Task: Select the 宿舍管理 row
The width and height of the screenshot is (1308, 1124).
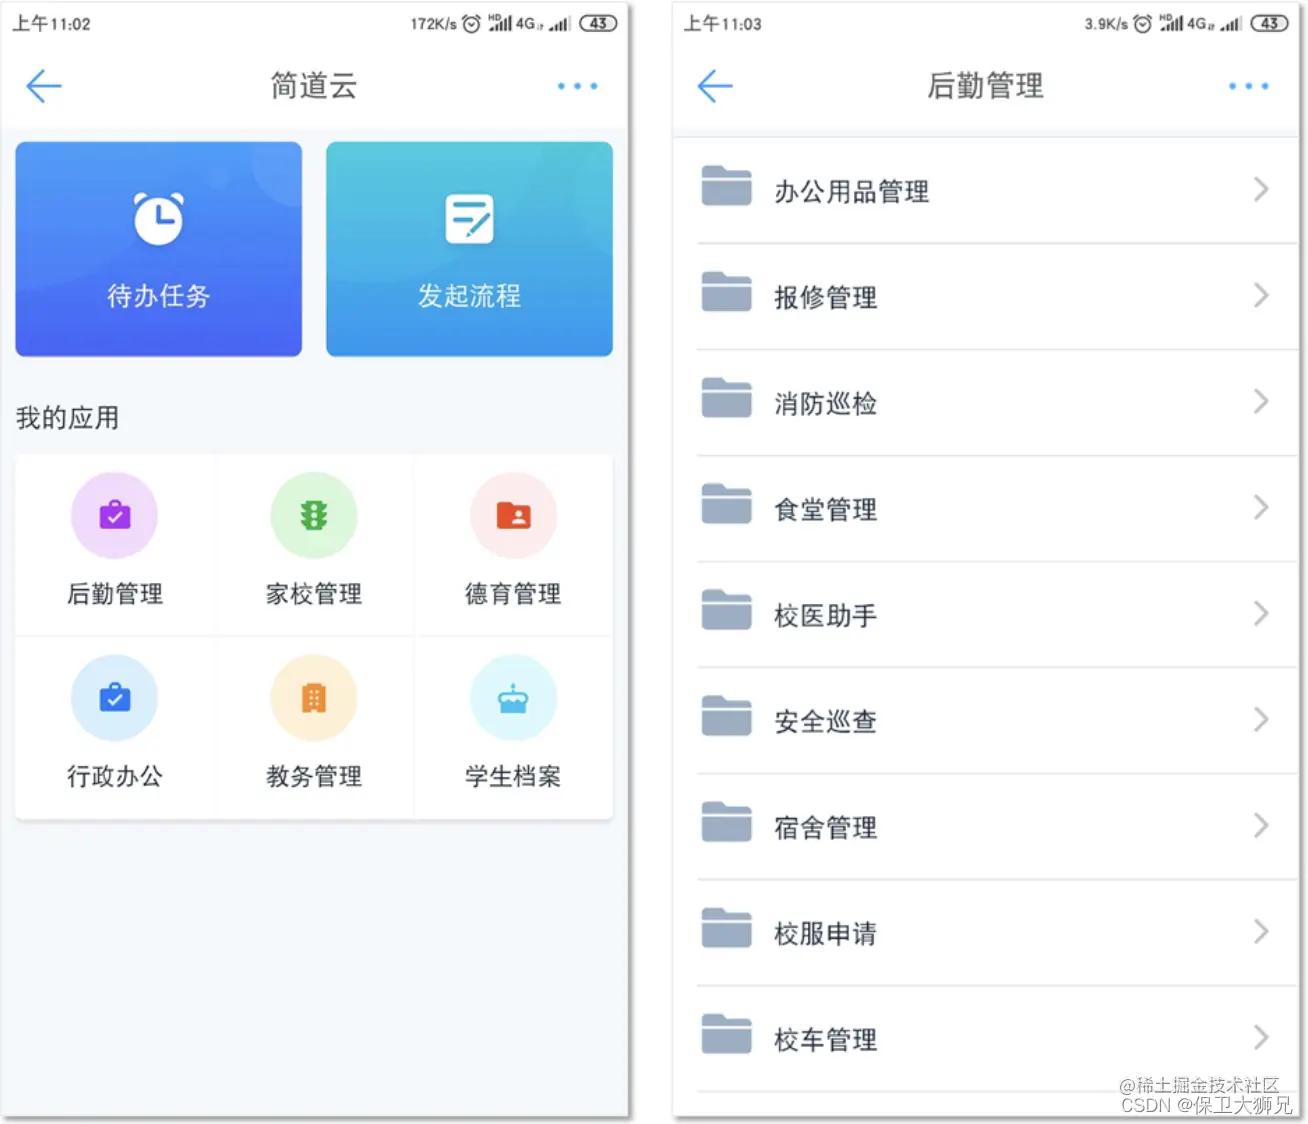Action: (985, 825)
